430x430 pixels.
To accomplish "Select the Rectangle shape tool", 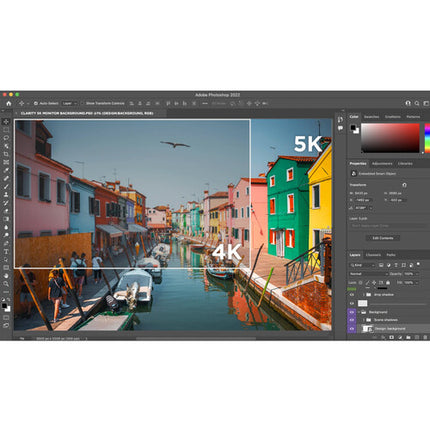I will (6, 268).
